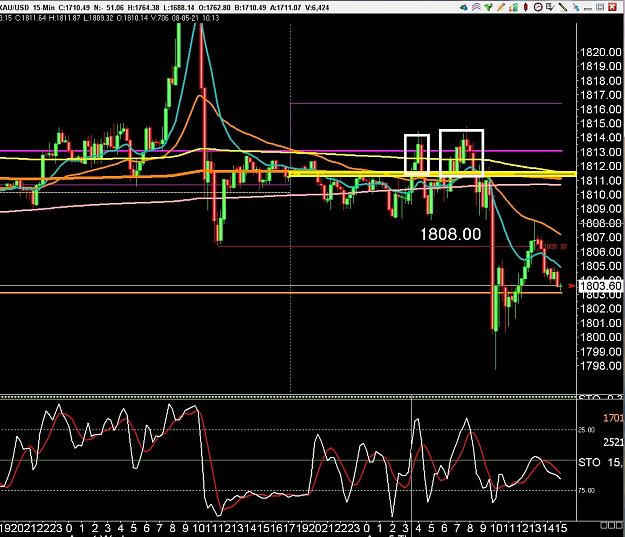The height and width of the screenshot is (537, 625).
Task: Open the bar chart style icon
Action: click(x=513, y=7)
